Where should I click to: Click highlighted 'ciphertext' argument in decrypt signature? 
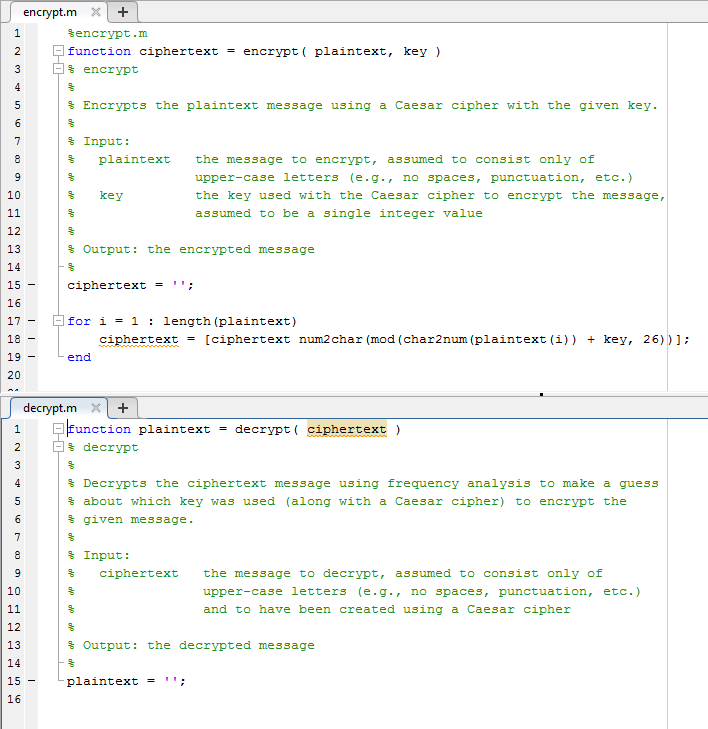346,429
